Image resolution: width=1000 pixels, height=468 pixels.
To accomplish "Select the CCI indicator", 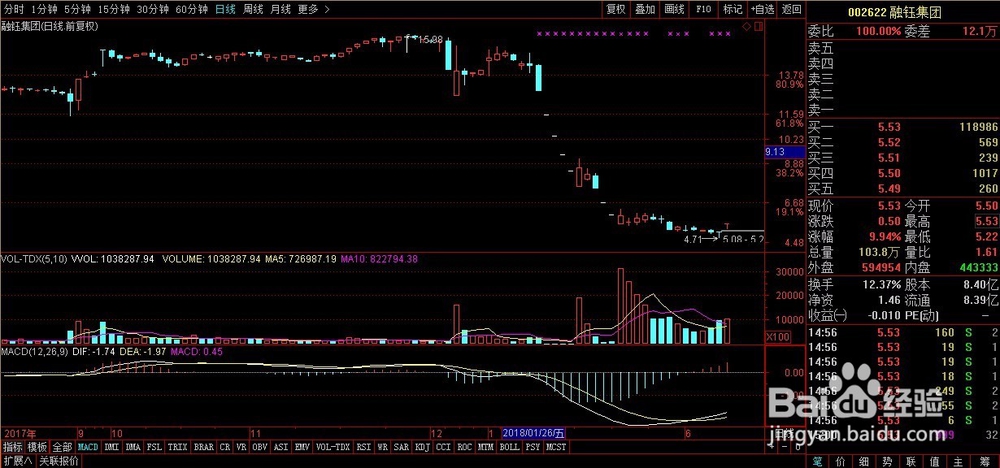I will 444,447.
